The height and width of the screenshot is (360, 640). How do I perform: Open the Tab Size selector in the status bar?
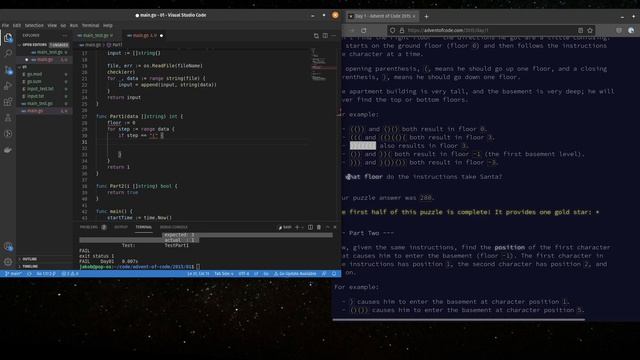pyautogui.click(x=224, y=274)
